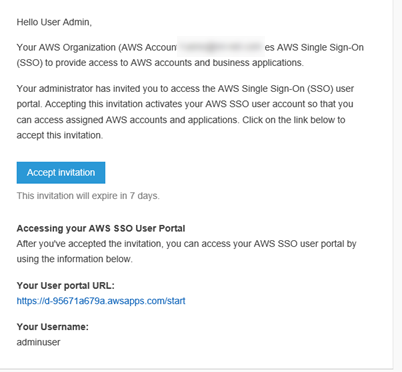Screen dimensions: 402x372
Task: Click paragraph starting 'Your administrator has invited you'
Action: (x=185, y=112)
